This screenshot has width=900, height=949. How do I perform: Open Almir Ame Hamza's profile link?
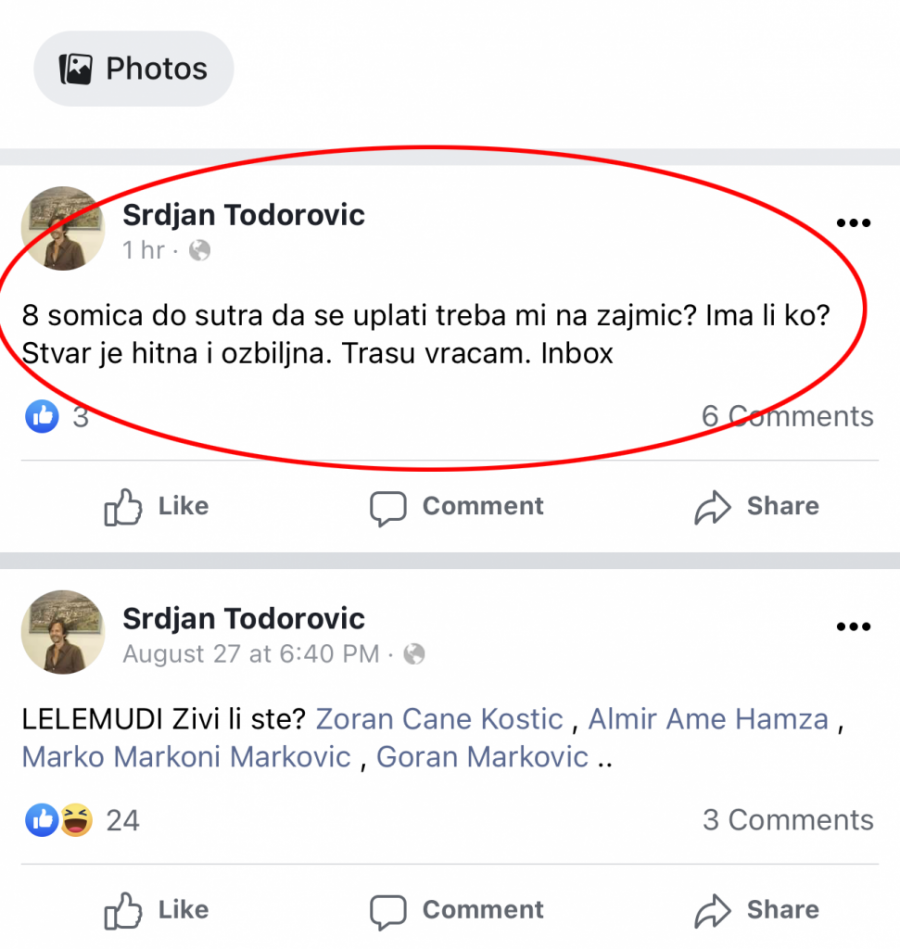(x=708, y=719)
